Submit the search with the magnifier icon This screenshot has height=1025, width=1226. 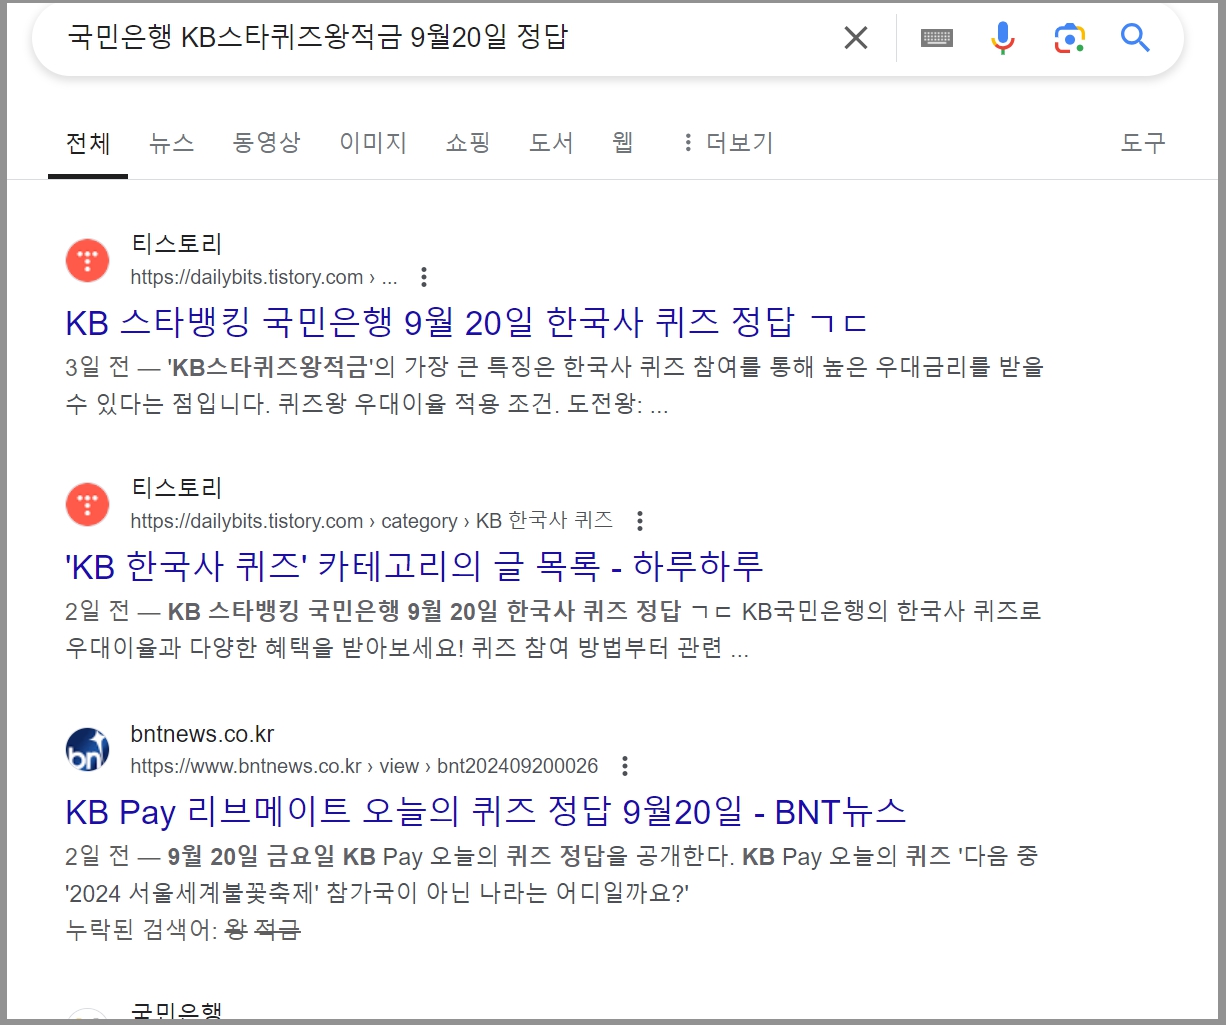coord(1135,38)
